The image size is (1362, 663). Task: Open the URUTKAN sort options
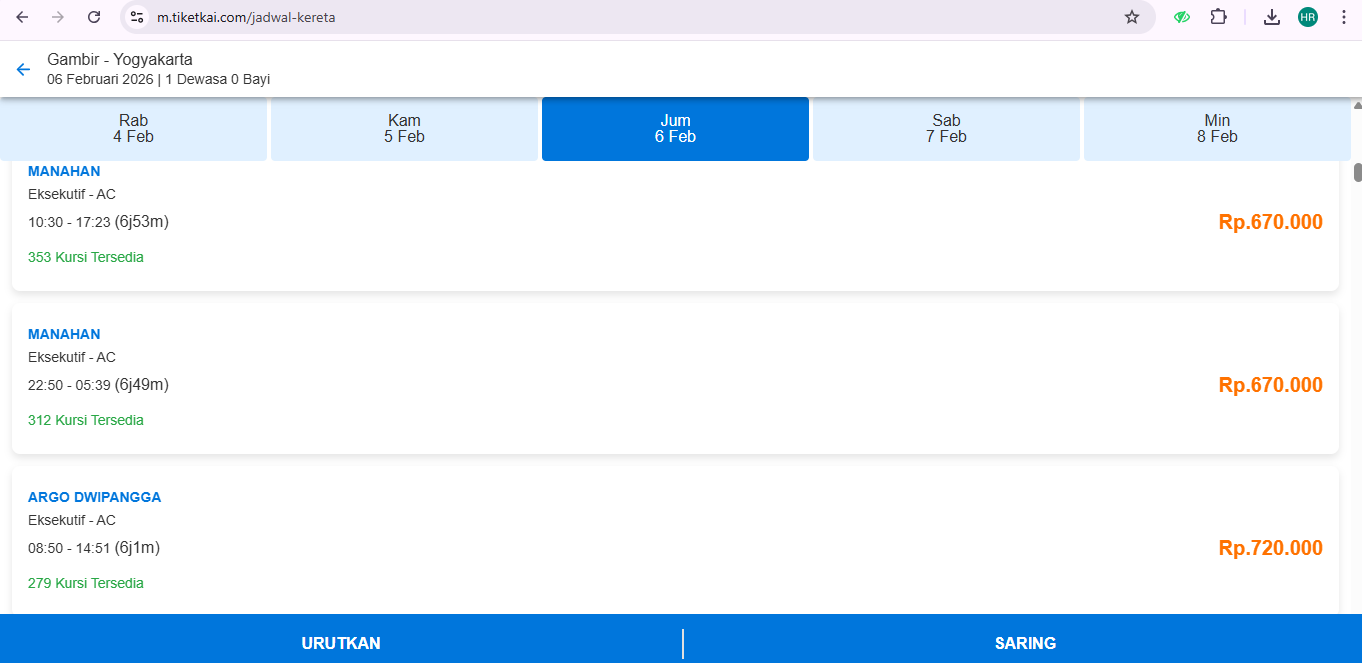click(x=341, y=643)
